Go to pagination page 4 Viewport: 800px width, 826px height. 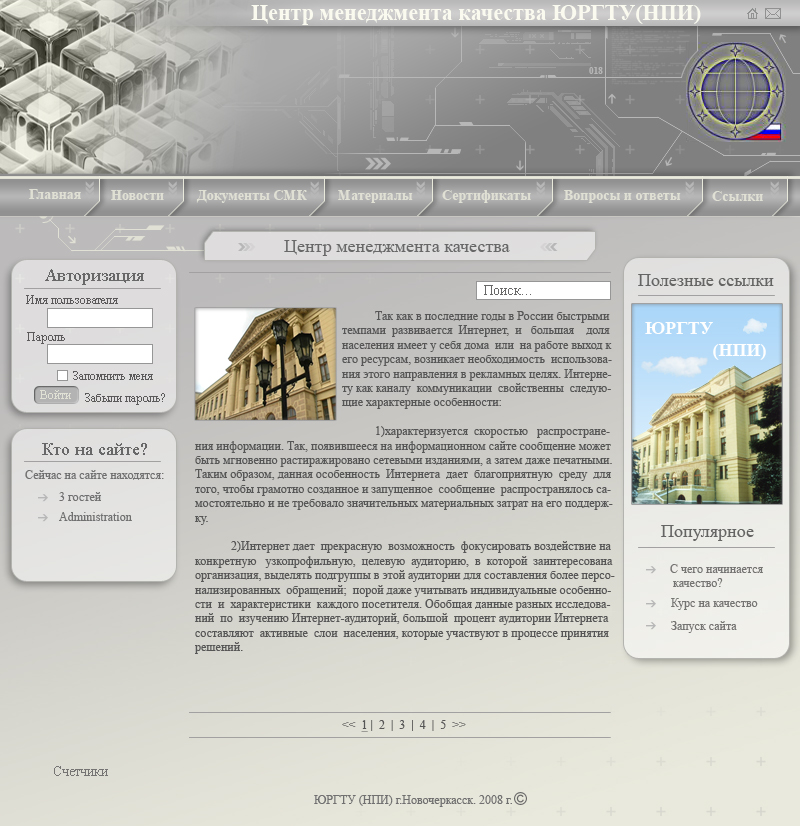(422, 725)
